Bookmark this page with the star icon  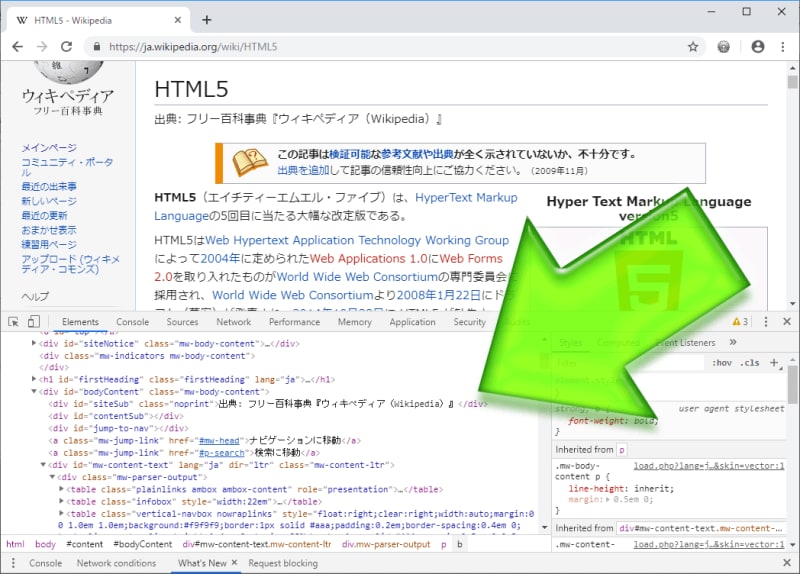pos(693,47)
